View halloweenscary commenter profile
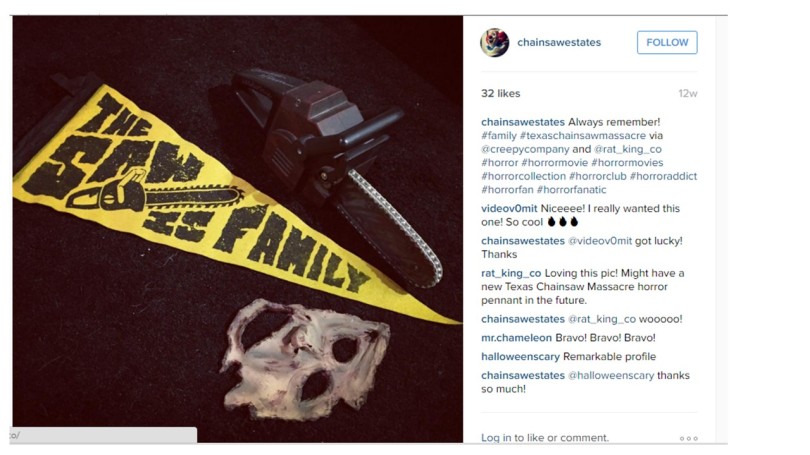The height and width of the screenshot is (455, 810). coord(520,357)
